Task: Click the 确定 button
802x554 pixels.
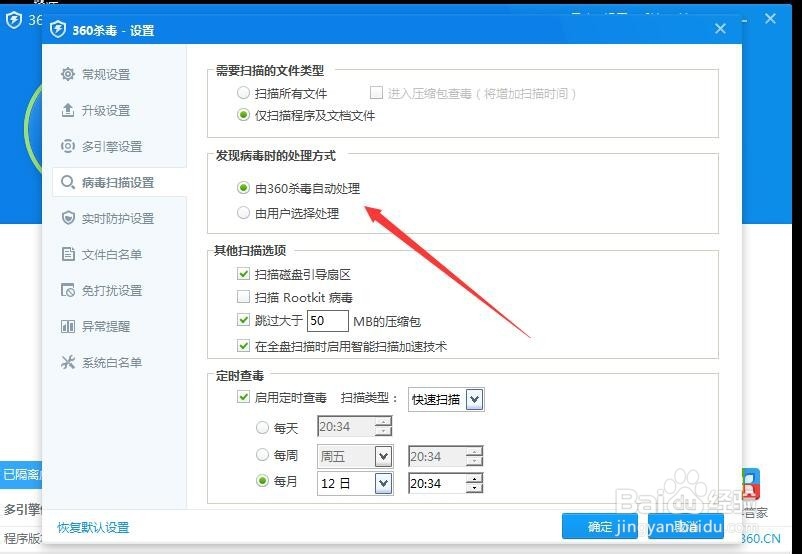Action: click(x=599, y=526)
